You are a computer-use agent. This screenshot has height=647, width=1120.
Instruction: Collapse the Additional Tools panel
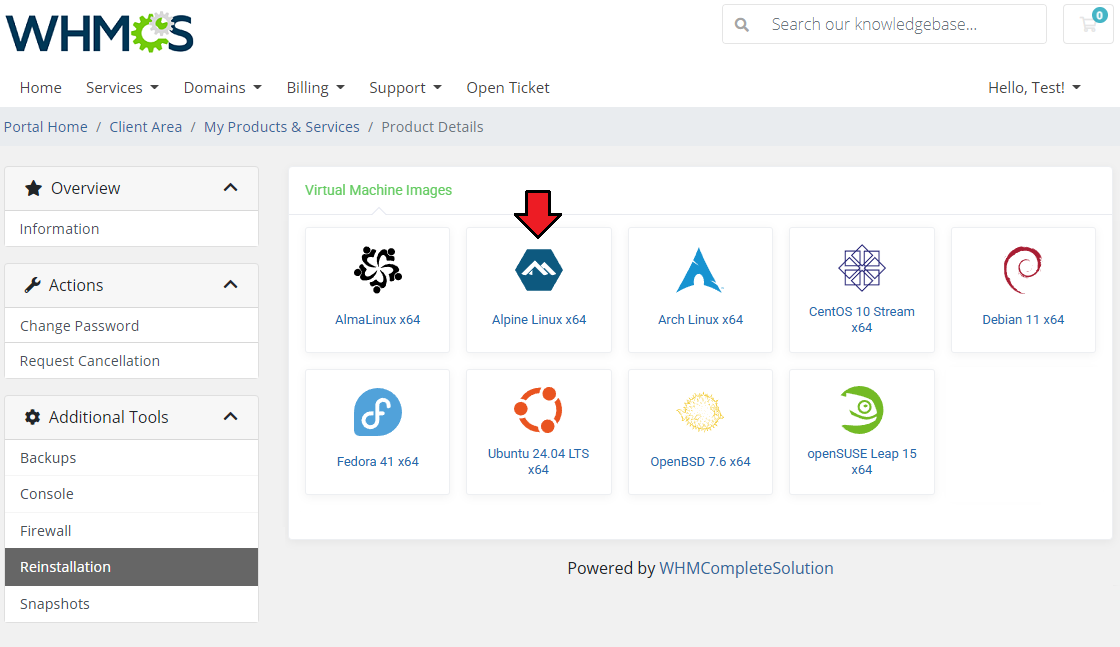click(x=230, y=417)
